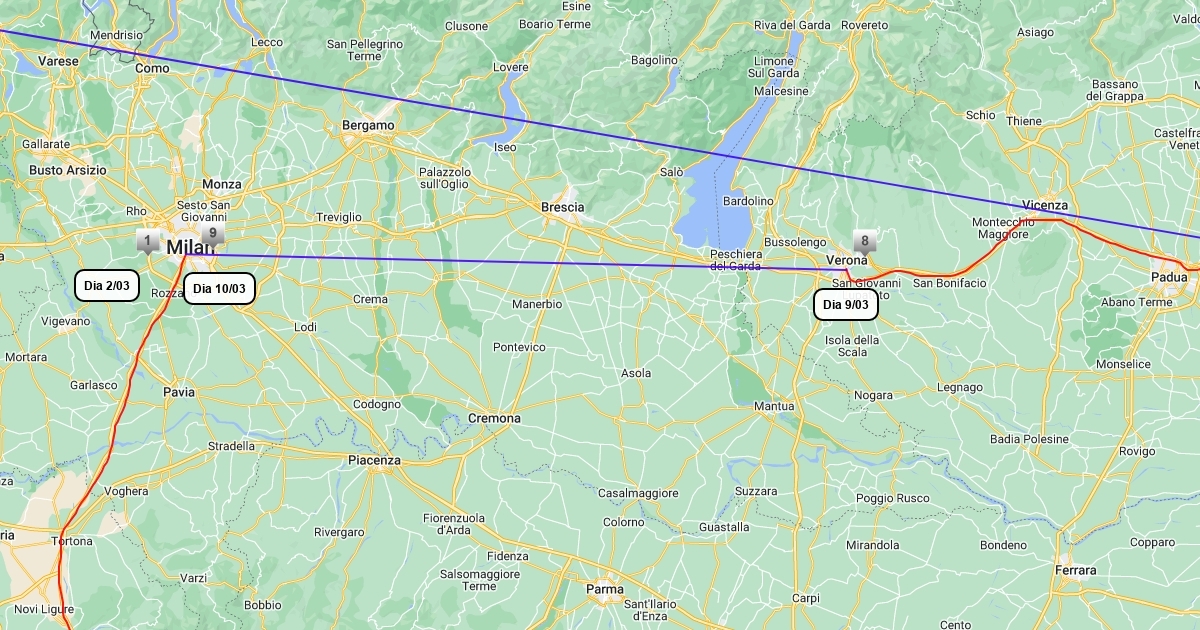Screen dimensions: 1200x630
Task: Click the Verona city label
Action: [x=846, y=260]
